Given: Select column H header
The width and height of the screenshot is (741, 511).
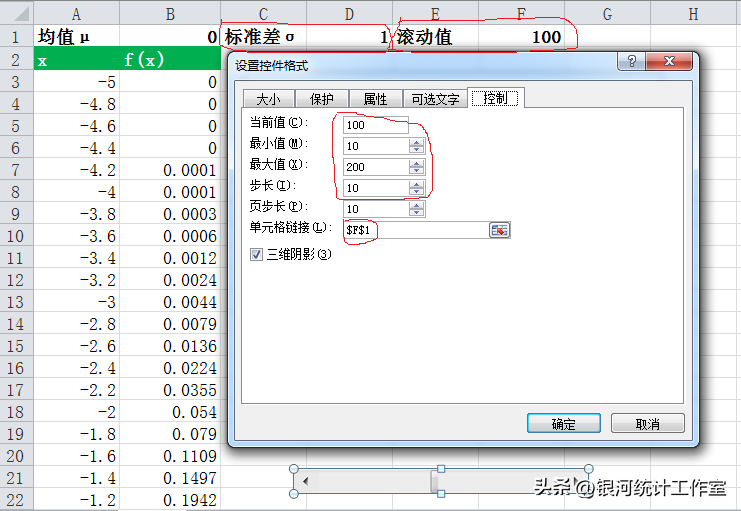Looking at the screenshot, I should pyautogui.click(x=693, y=13).
